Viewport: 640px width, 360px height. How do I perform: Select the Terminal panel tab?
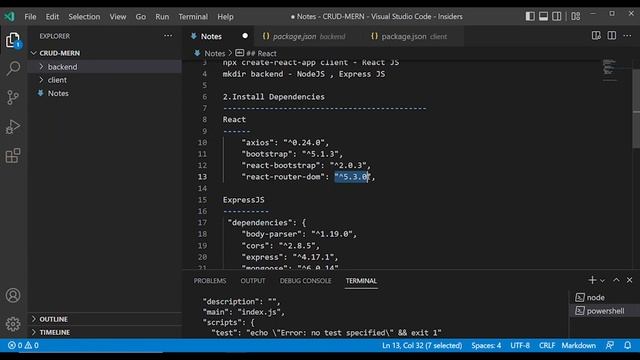[361, 281]
